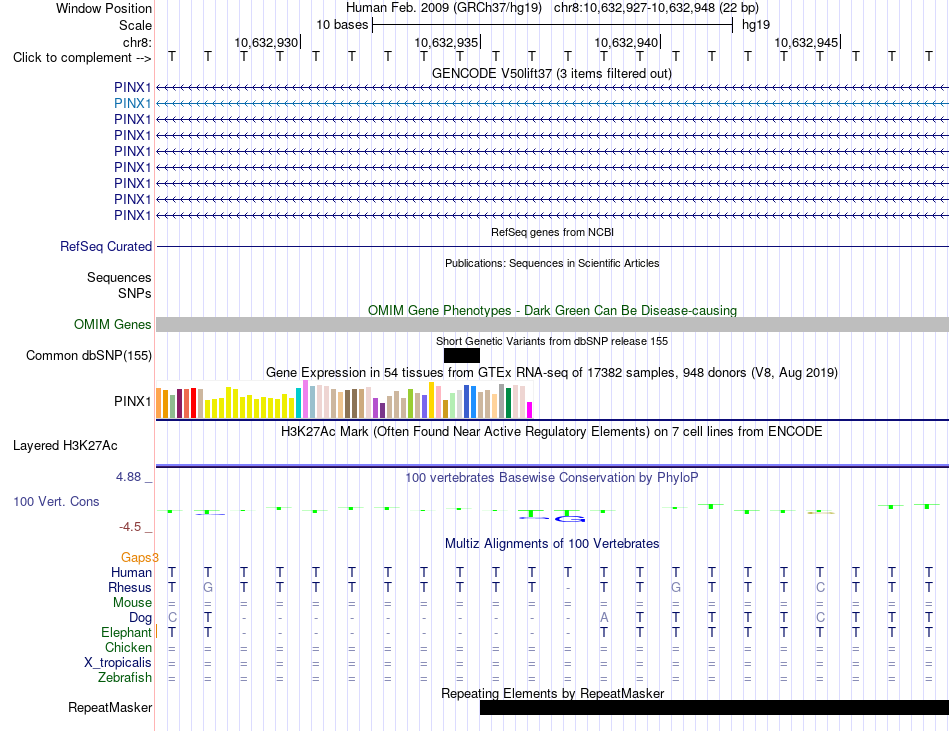Screen dimensions: 950x731
Task: Click 'RefSeq genes from NCBI' title
Action: [x=553, y=232]
